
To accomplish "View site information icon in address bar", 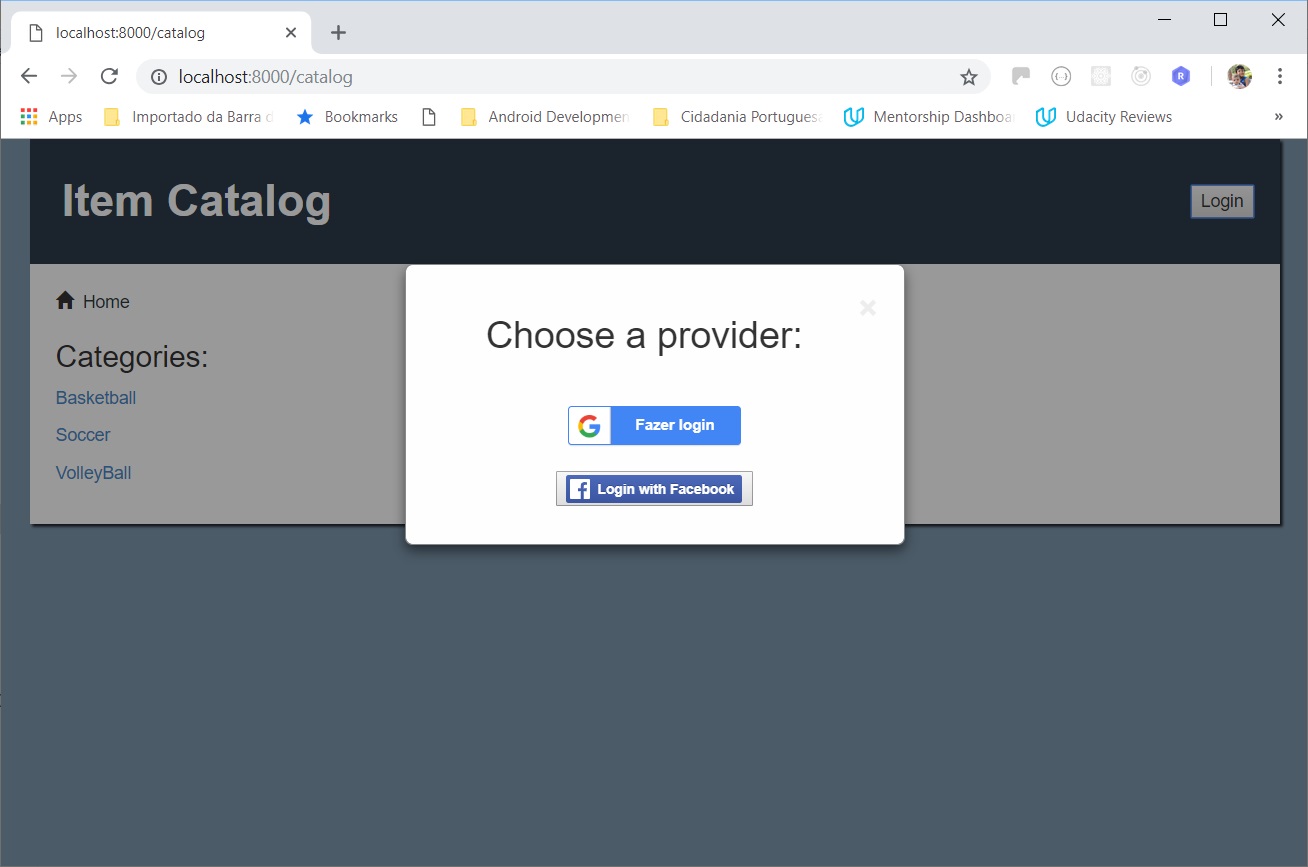I will [158, 77].
